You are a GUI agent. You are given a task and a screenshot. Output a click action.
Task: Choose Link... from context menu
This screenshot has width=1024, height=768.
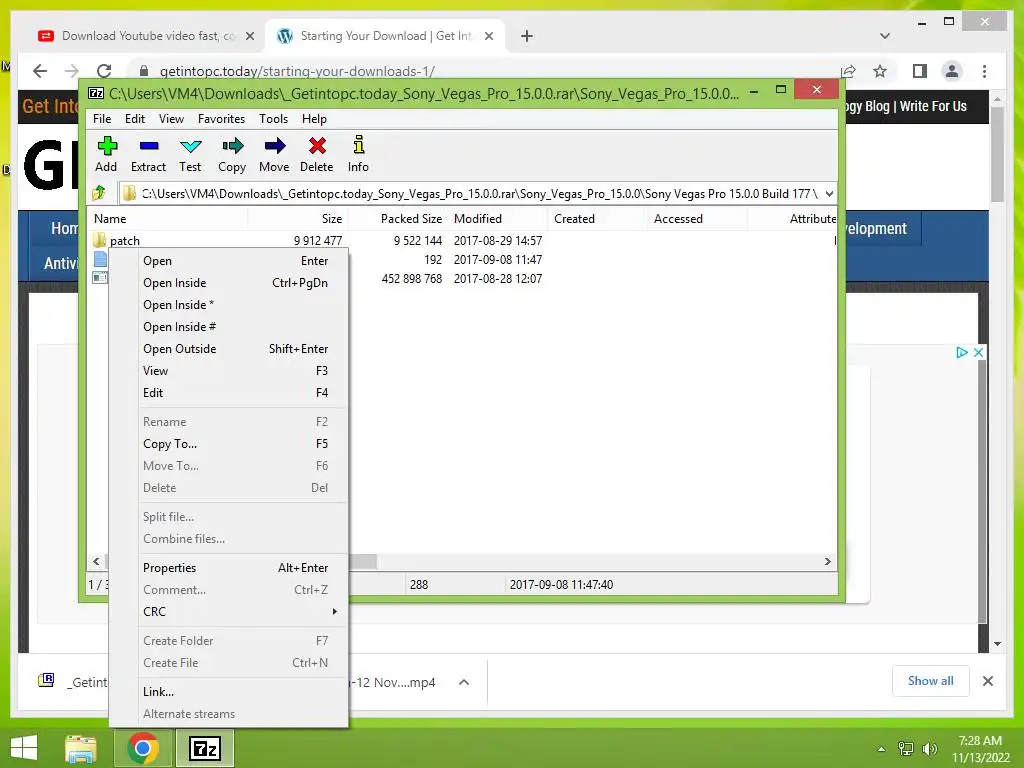(229, 692)
